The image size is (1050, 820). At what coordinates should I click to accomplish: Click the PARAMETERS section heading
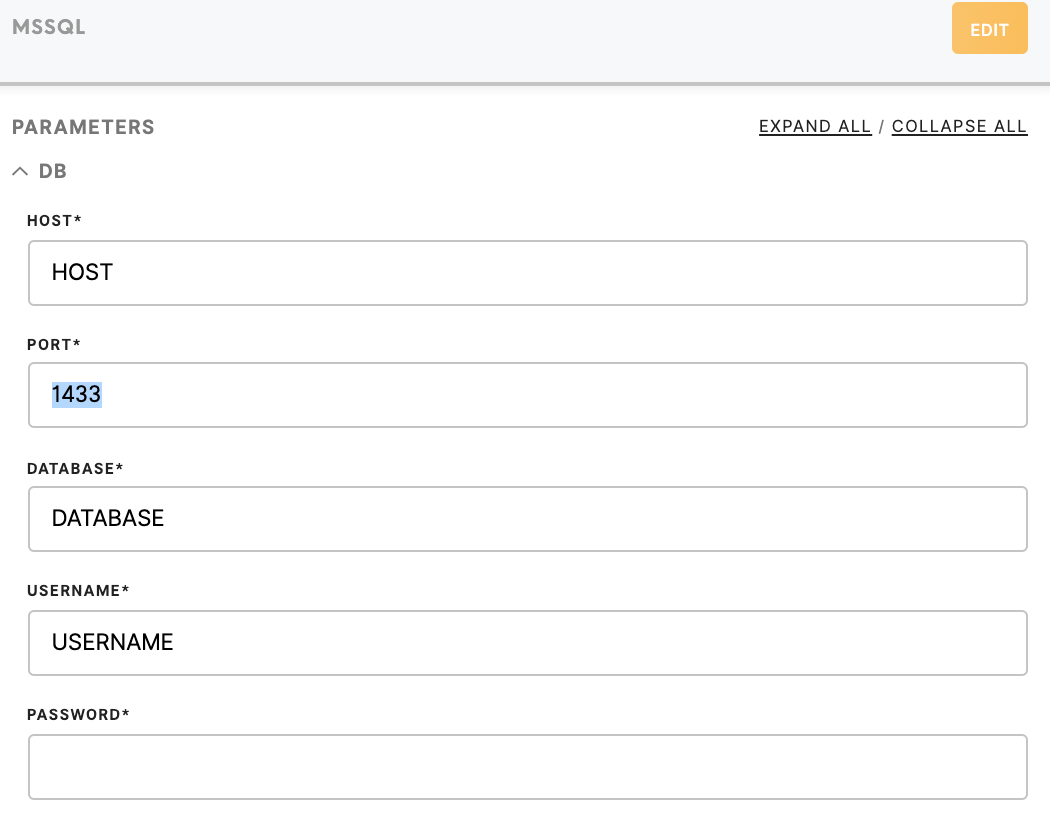[x=83, y=127]
